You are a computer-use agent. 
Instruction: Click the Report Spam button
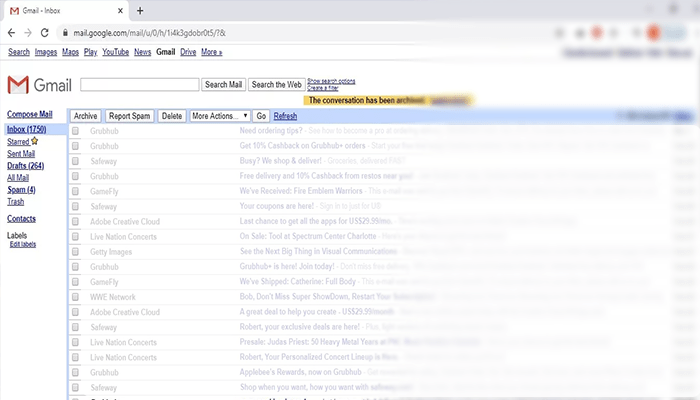pyautogui.click(x=129, y=116)
